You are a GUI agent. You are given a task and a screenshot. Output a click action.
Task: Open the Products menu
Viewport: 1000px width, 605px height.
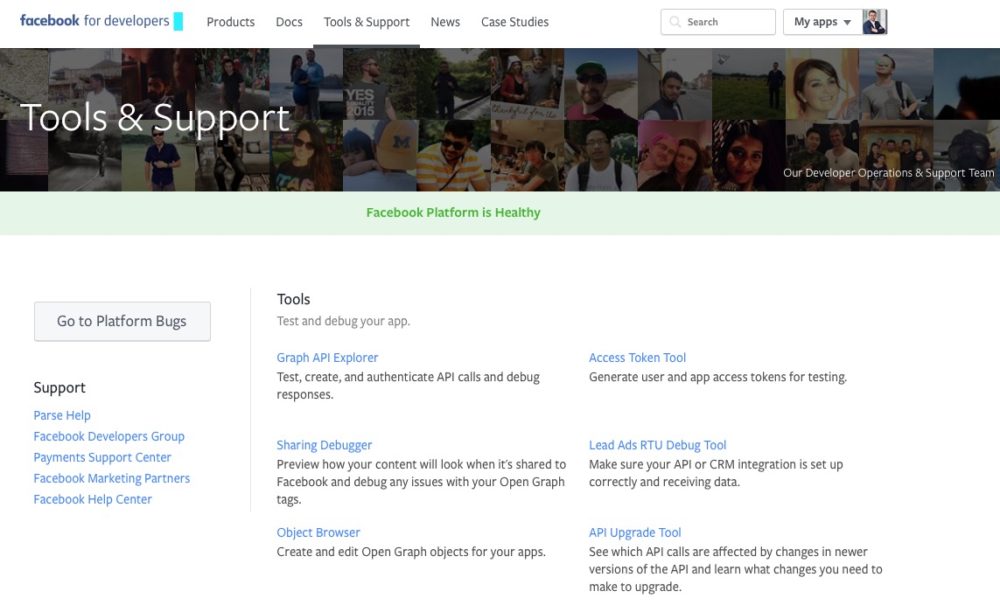[x=230, y=22]
